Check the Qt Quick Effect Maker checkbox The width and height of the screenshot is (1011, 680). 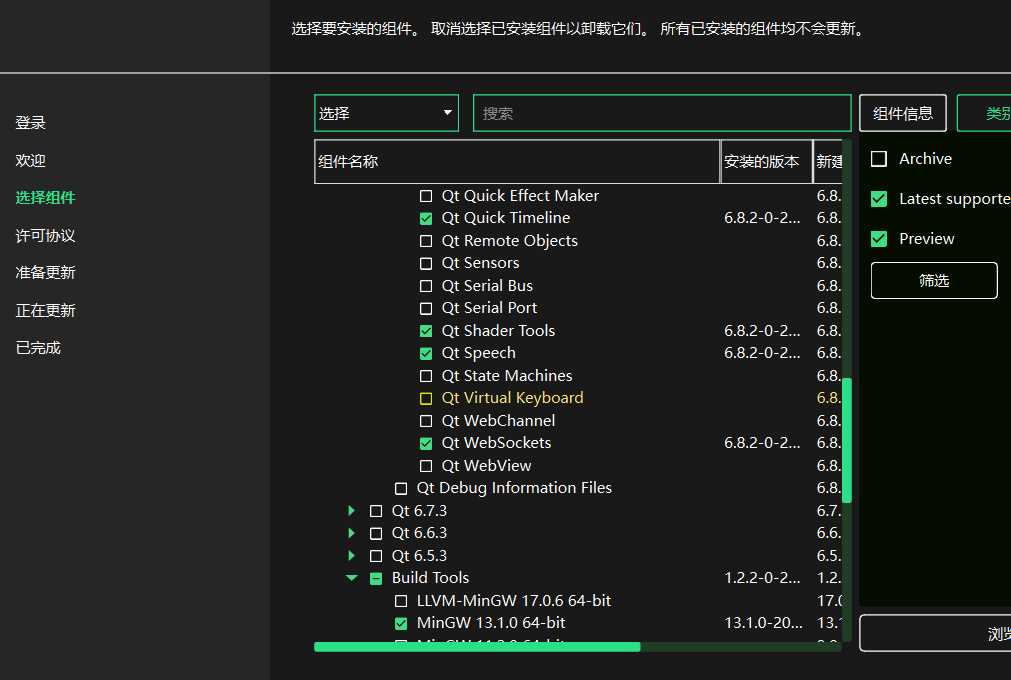point(426,196)
